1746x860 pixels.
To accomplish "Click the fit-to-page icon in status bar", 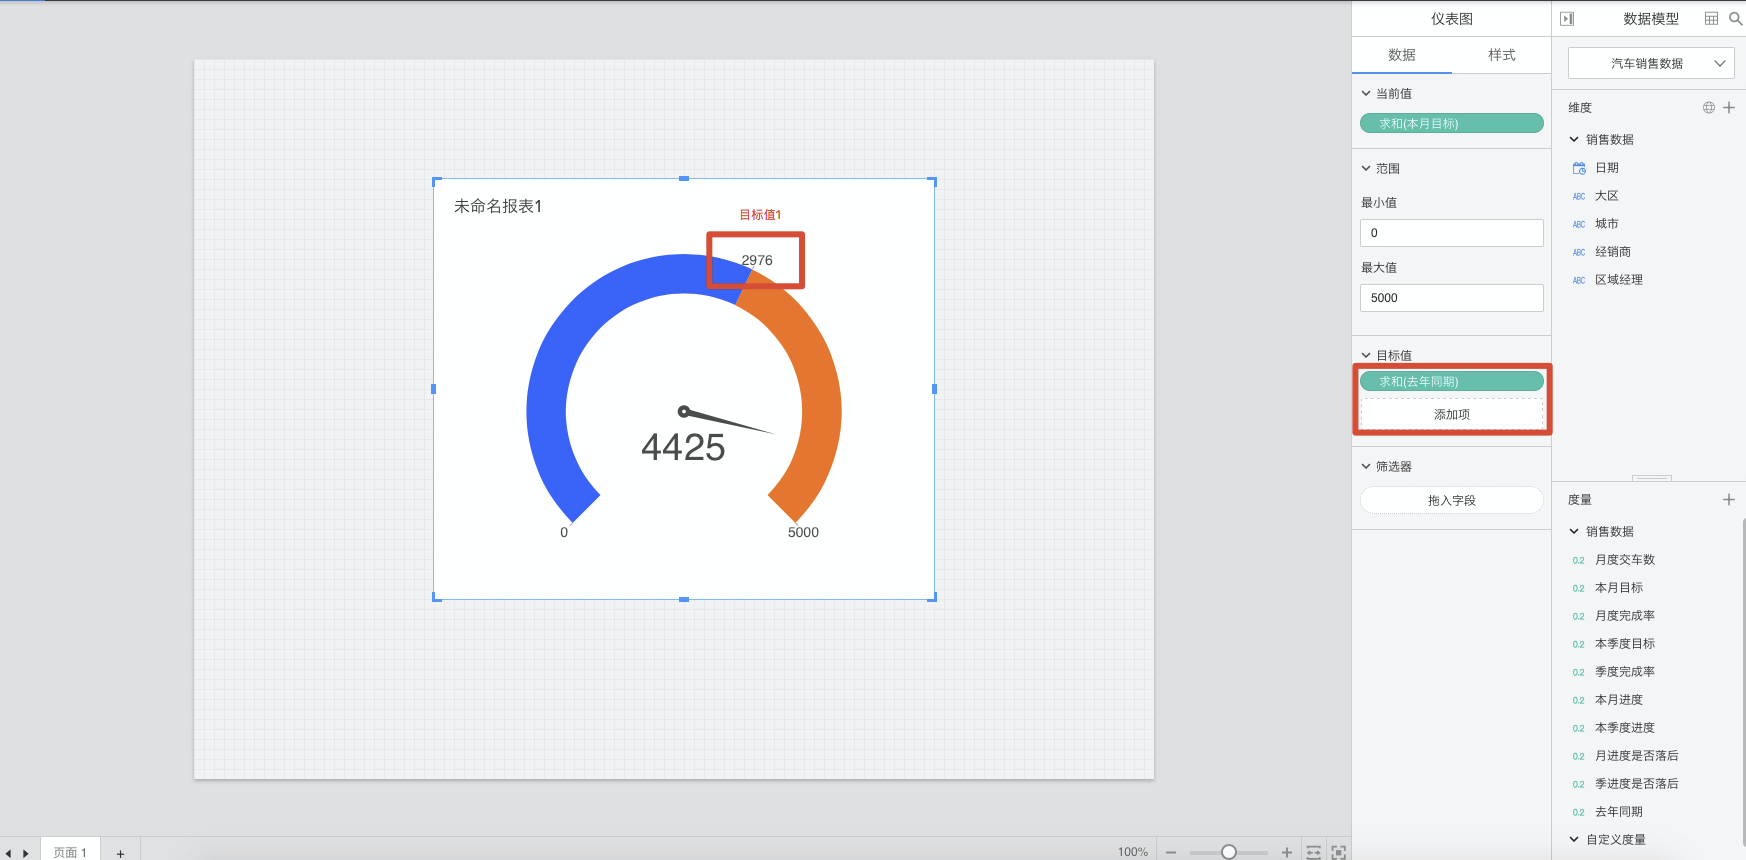I will point(1338,852).
